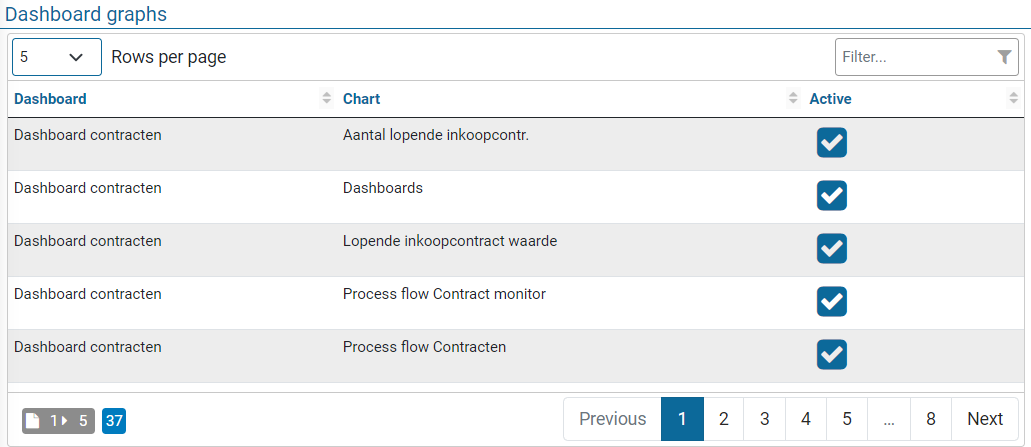
Task: Disable Active for Lopende inkoopcontract waarde
Action: click(x=831, y=249)
